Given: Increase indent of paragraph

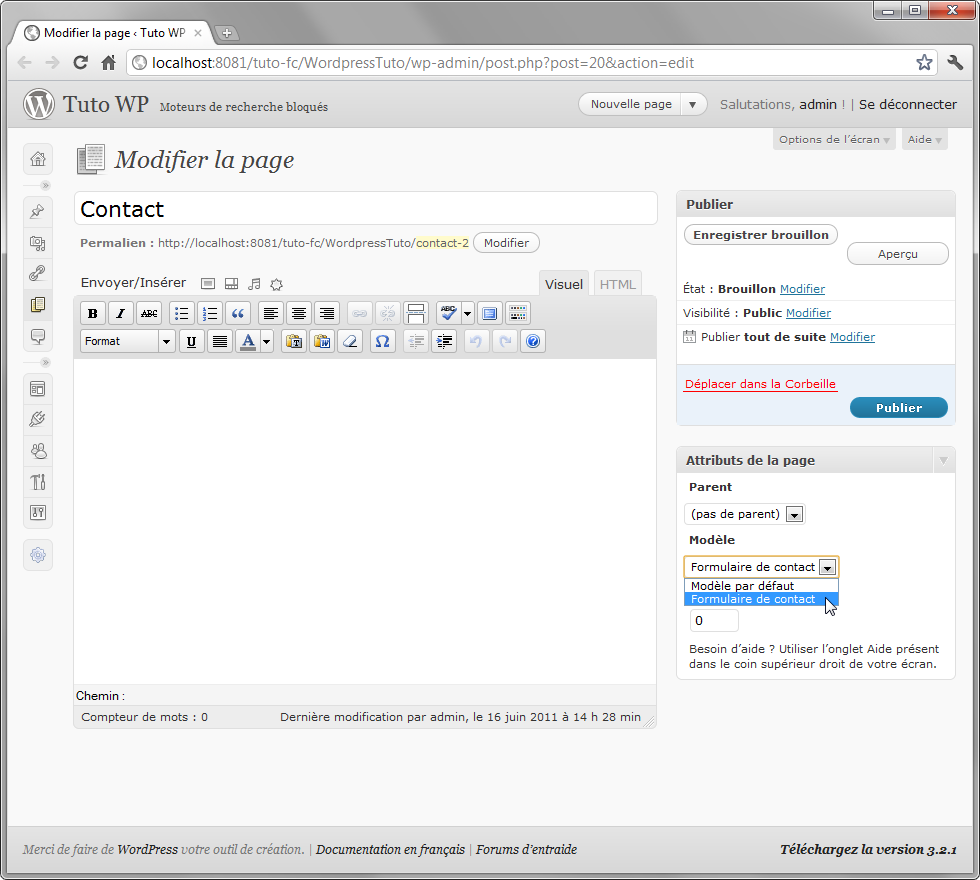Looking at the screenshot, I should click(x=444, y=341).
